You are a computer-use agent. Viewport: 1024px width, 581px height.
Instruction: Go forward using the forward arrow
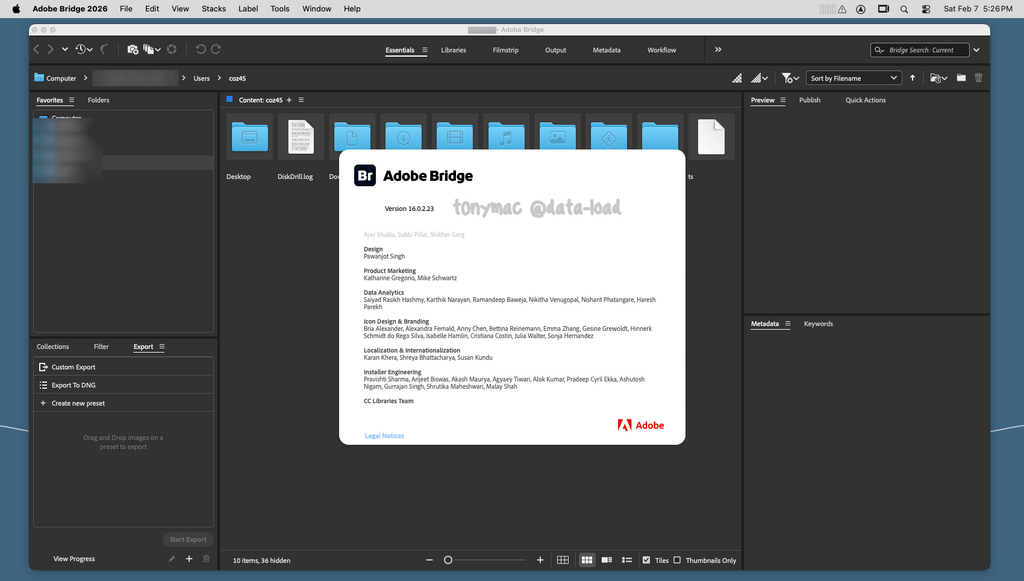[x=50, y=50]
